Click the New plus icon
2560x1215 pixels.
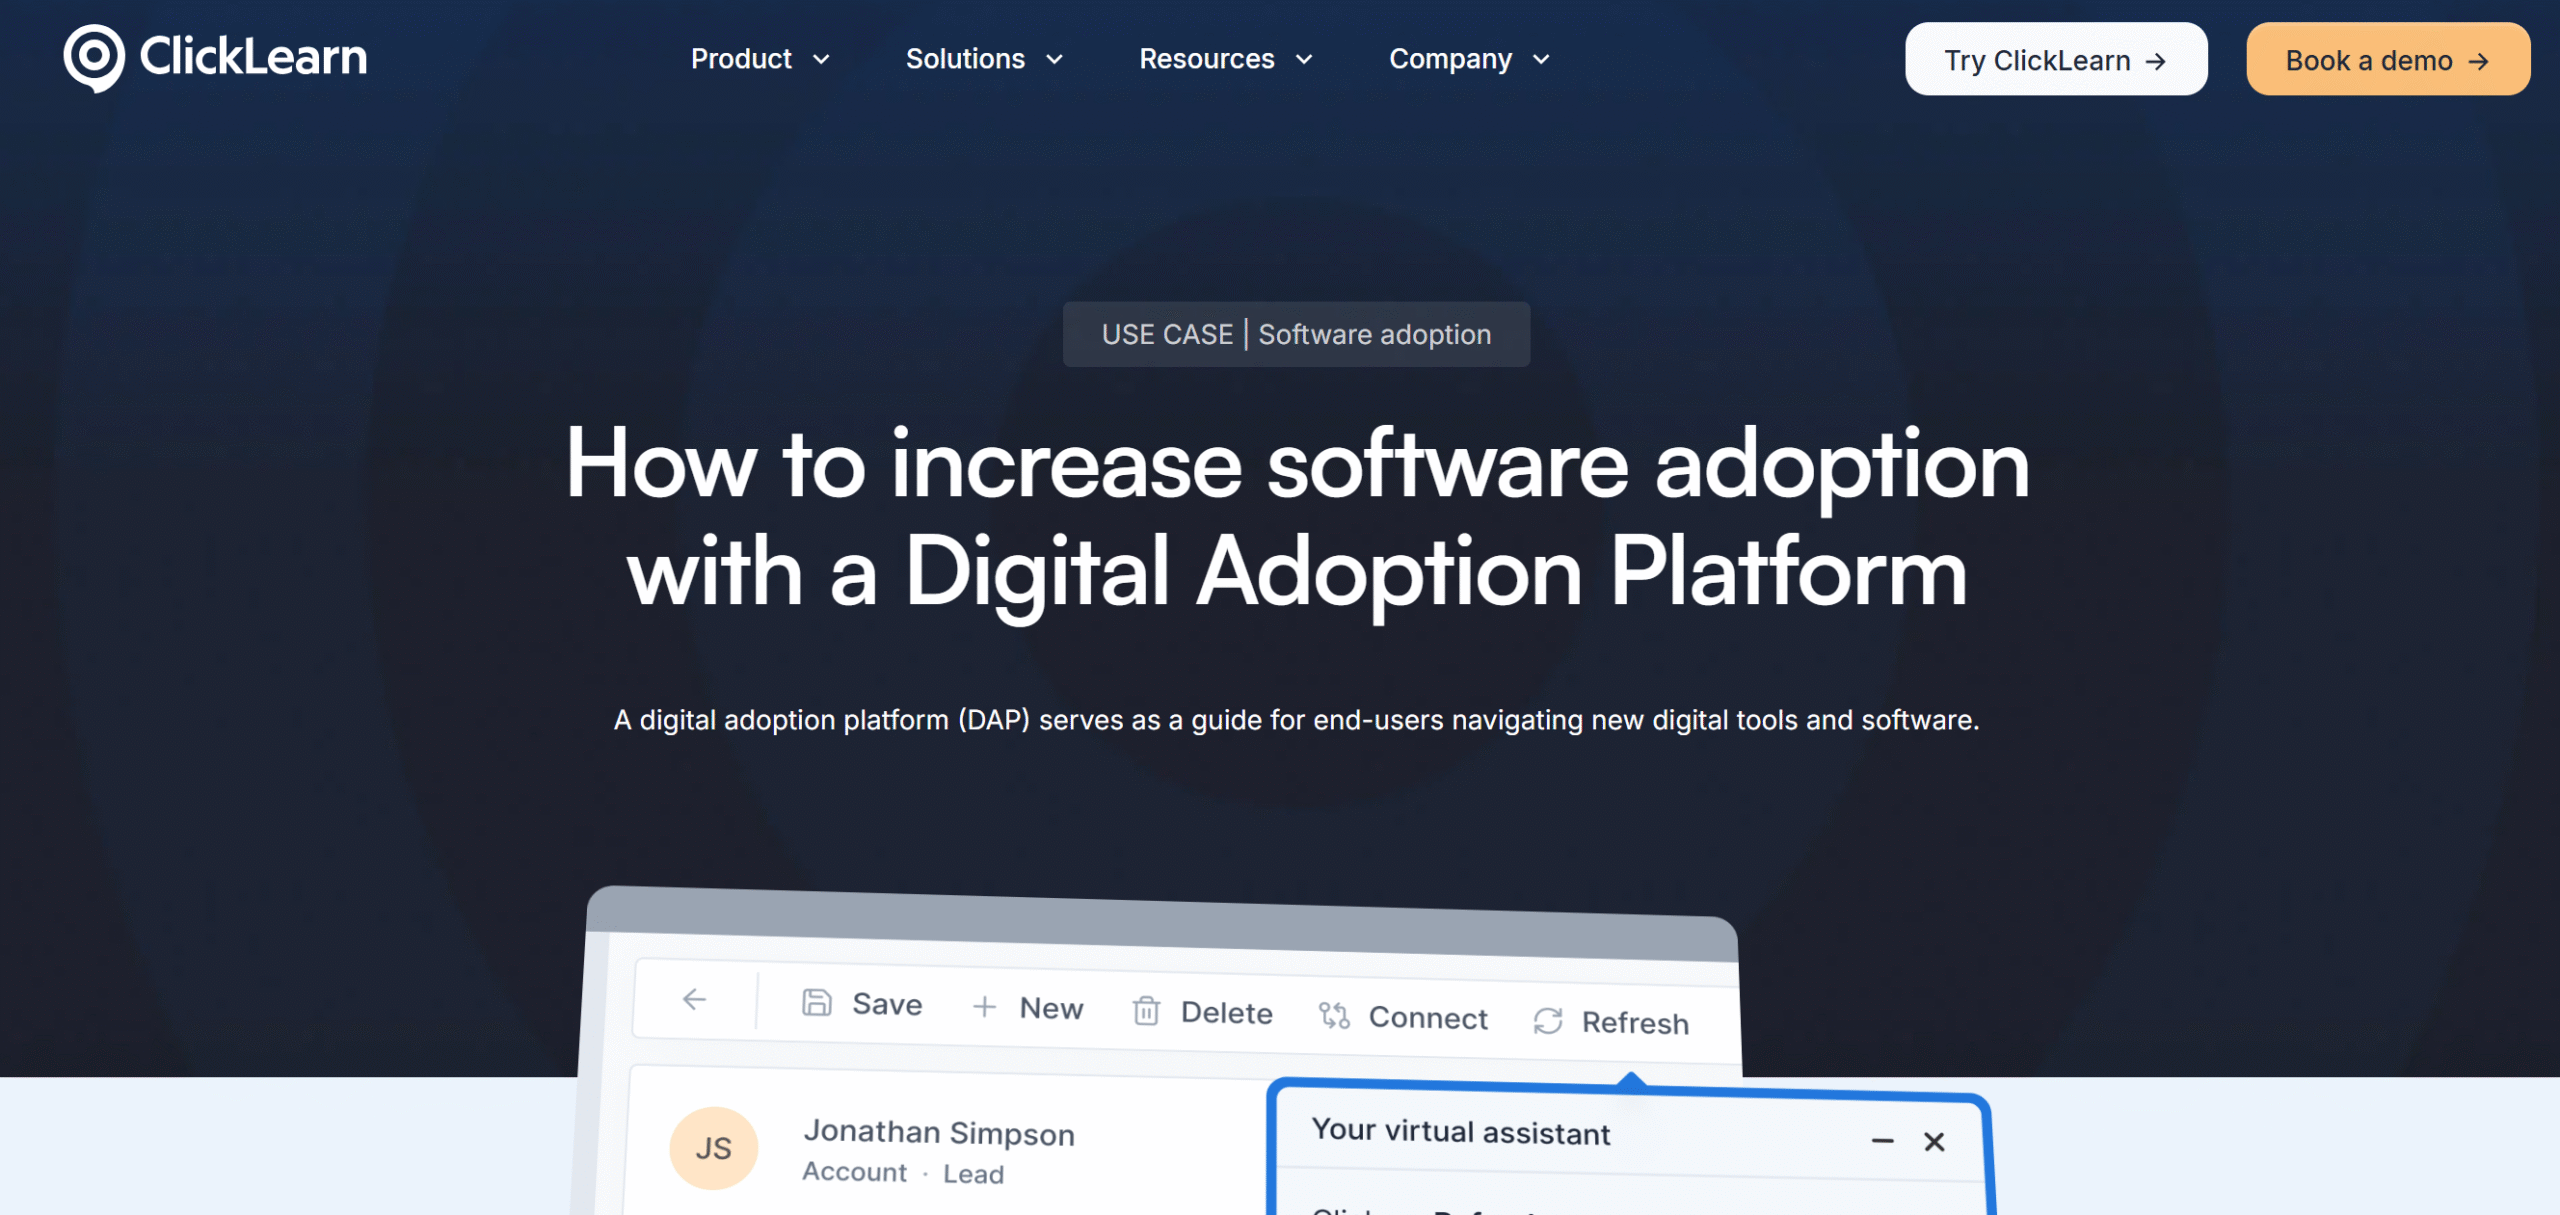pos(984,1006)
